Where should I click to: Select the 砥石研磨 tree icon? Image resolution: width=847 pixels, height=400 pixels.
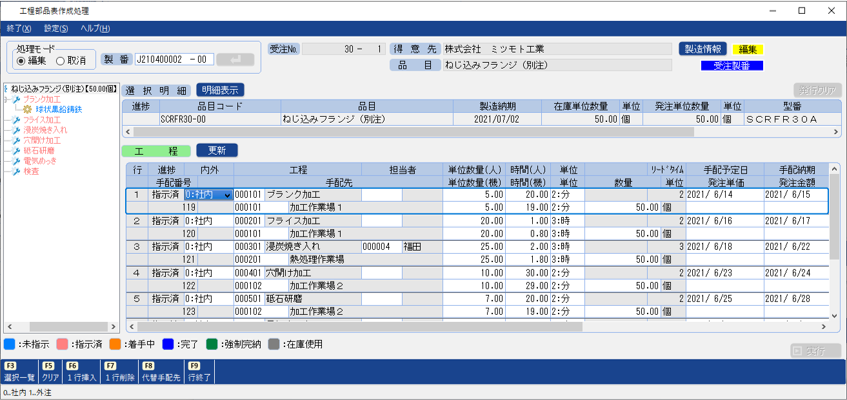16,151
